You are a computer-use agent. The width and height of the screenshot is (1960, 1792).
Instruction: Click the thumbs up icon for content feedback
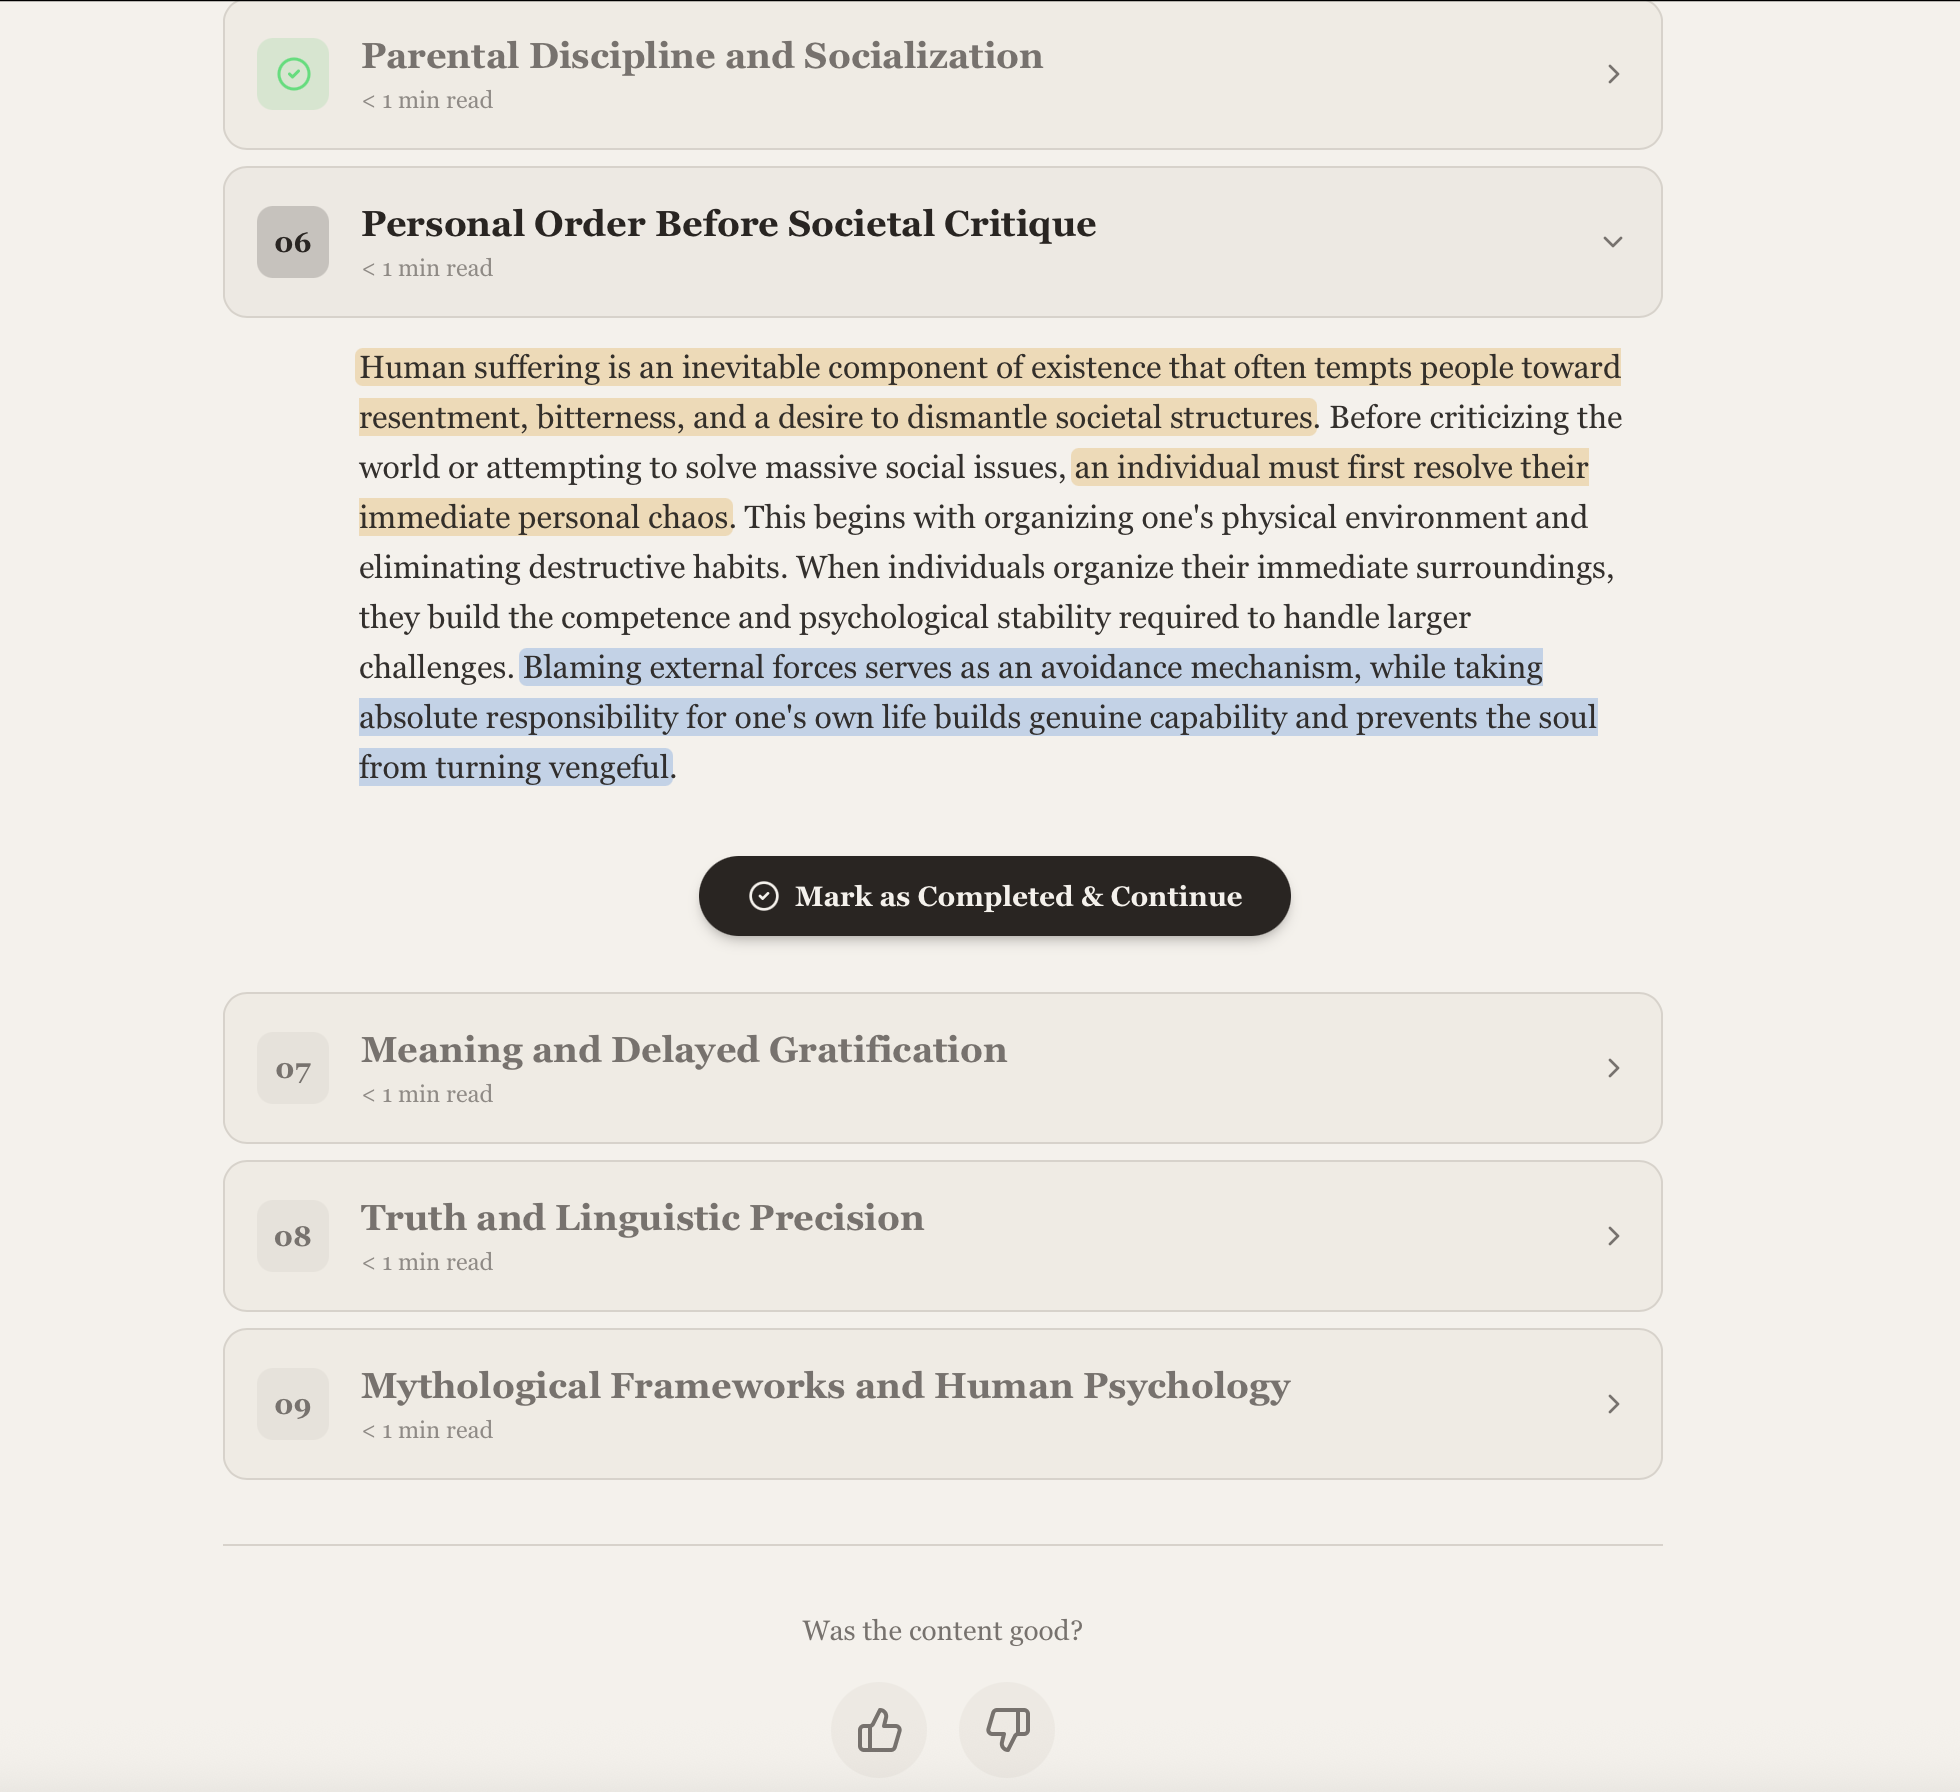click(879, 1730)
